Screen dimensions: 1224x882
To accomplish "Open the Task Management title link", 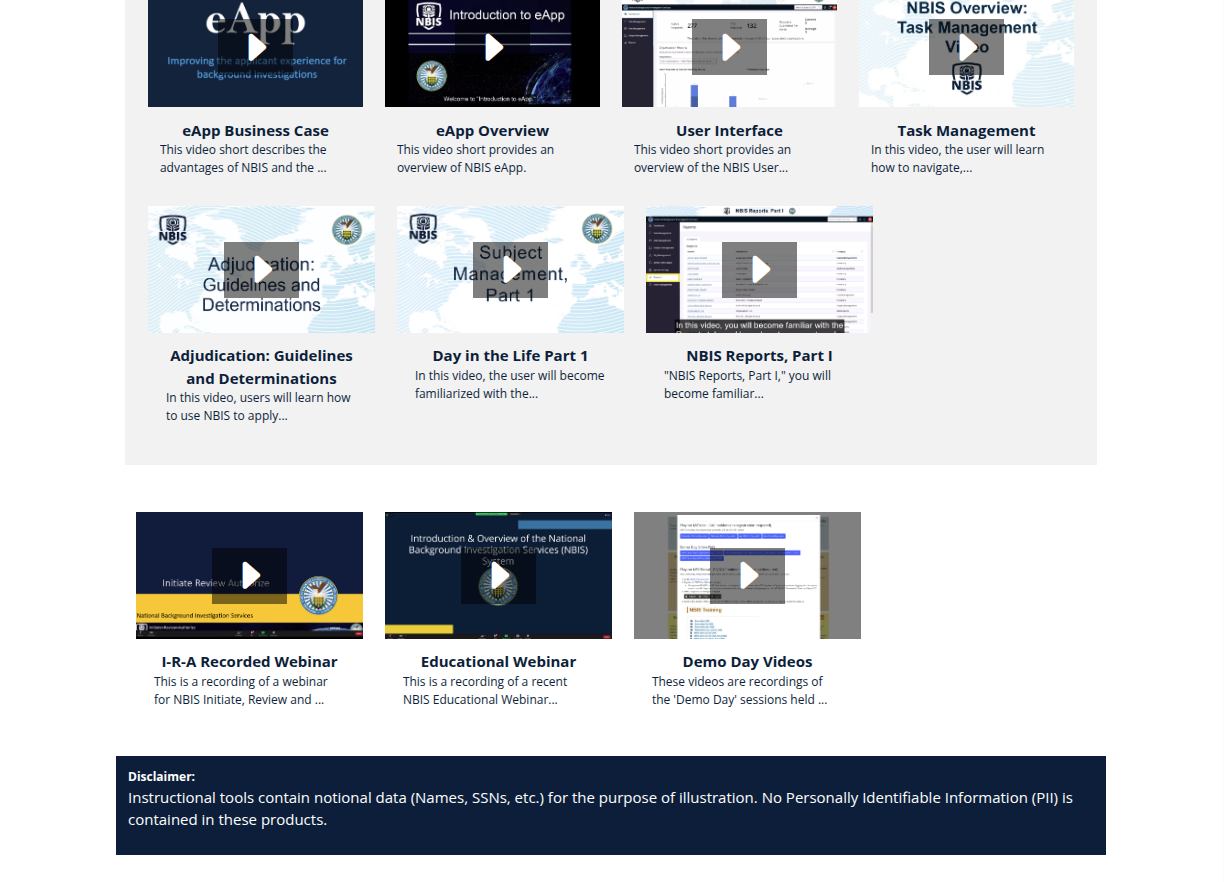I will coord(966,131).
